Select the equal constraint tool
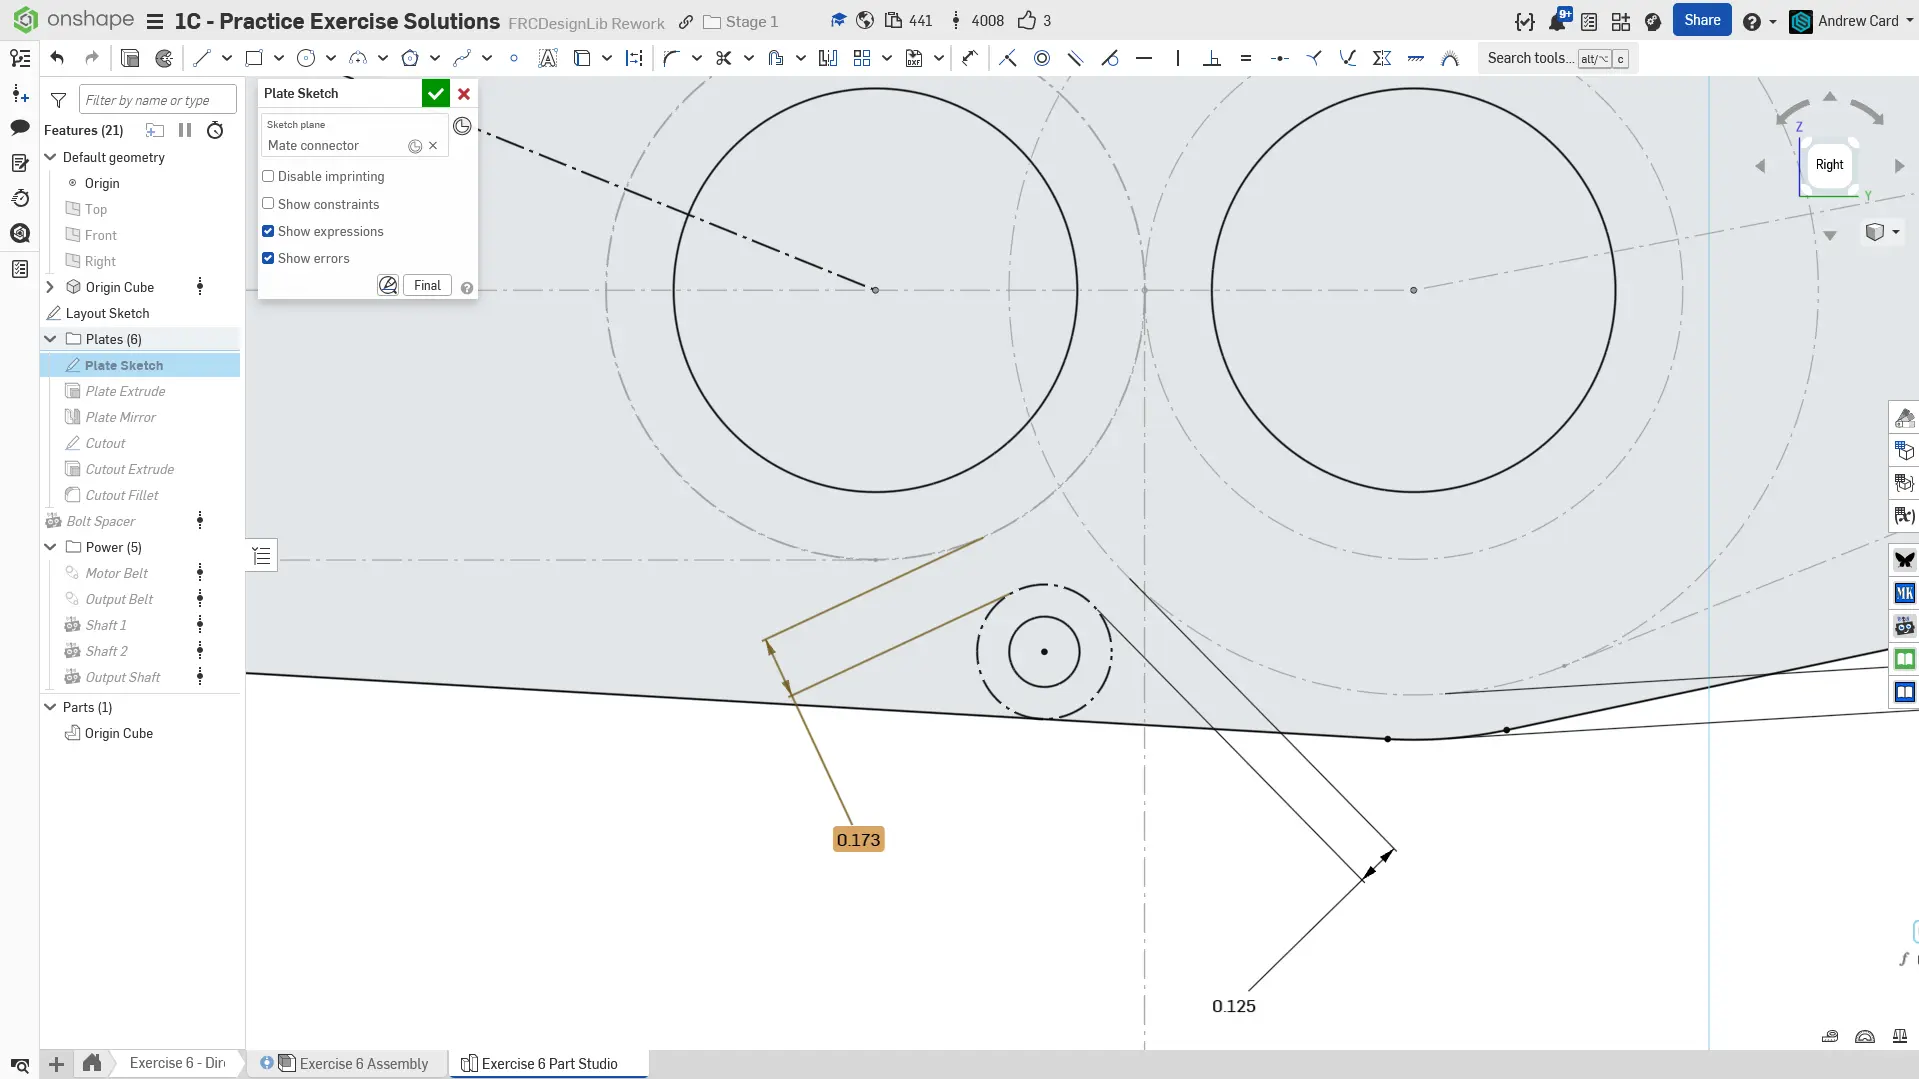Screen dimensions: 1919x1079 [x=1245, y=58]
